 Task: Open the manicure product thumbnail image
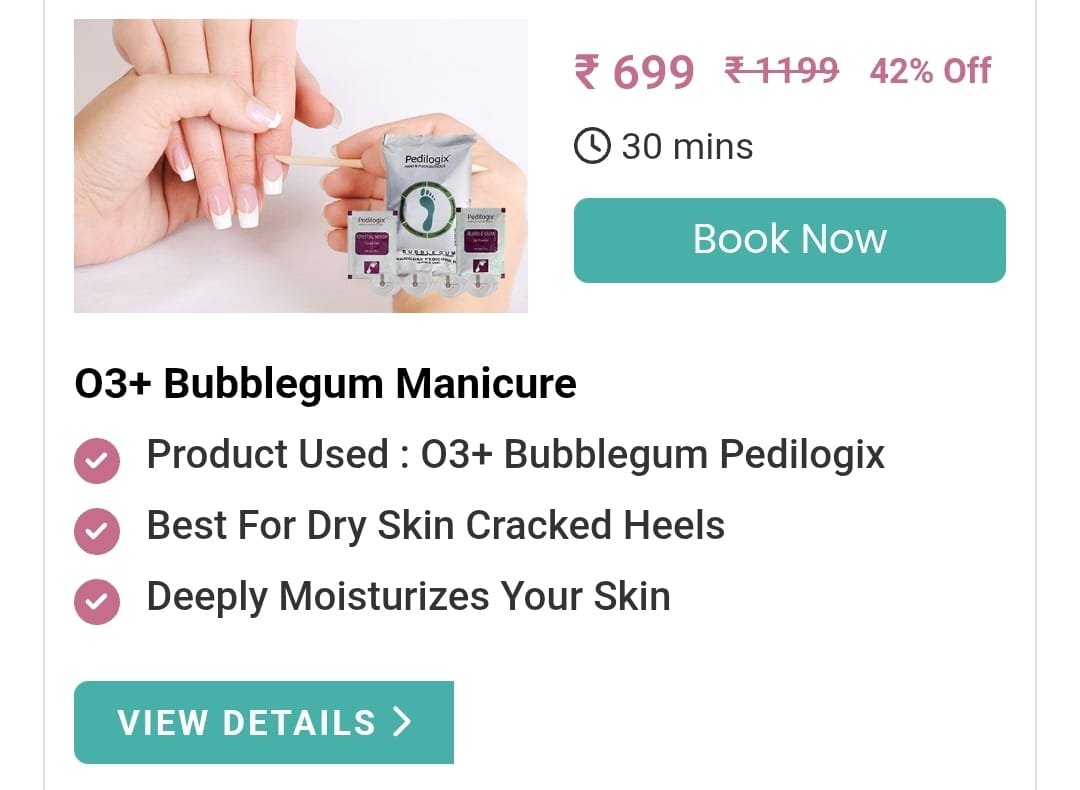click(301, 166)
